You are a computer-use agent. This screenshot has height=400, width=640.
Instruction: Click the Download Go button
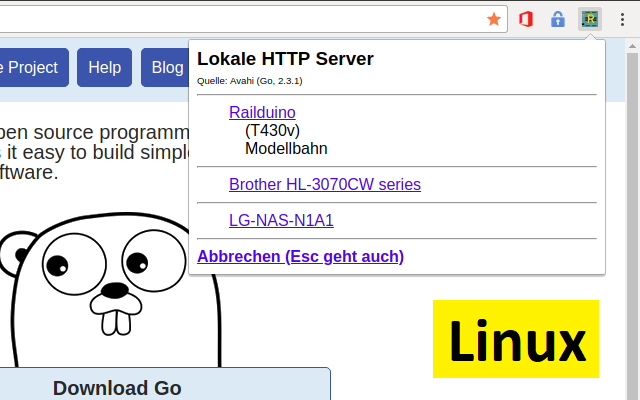[163, 384]
